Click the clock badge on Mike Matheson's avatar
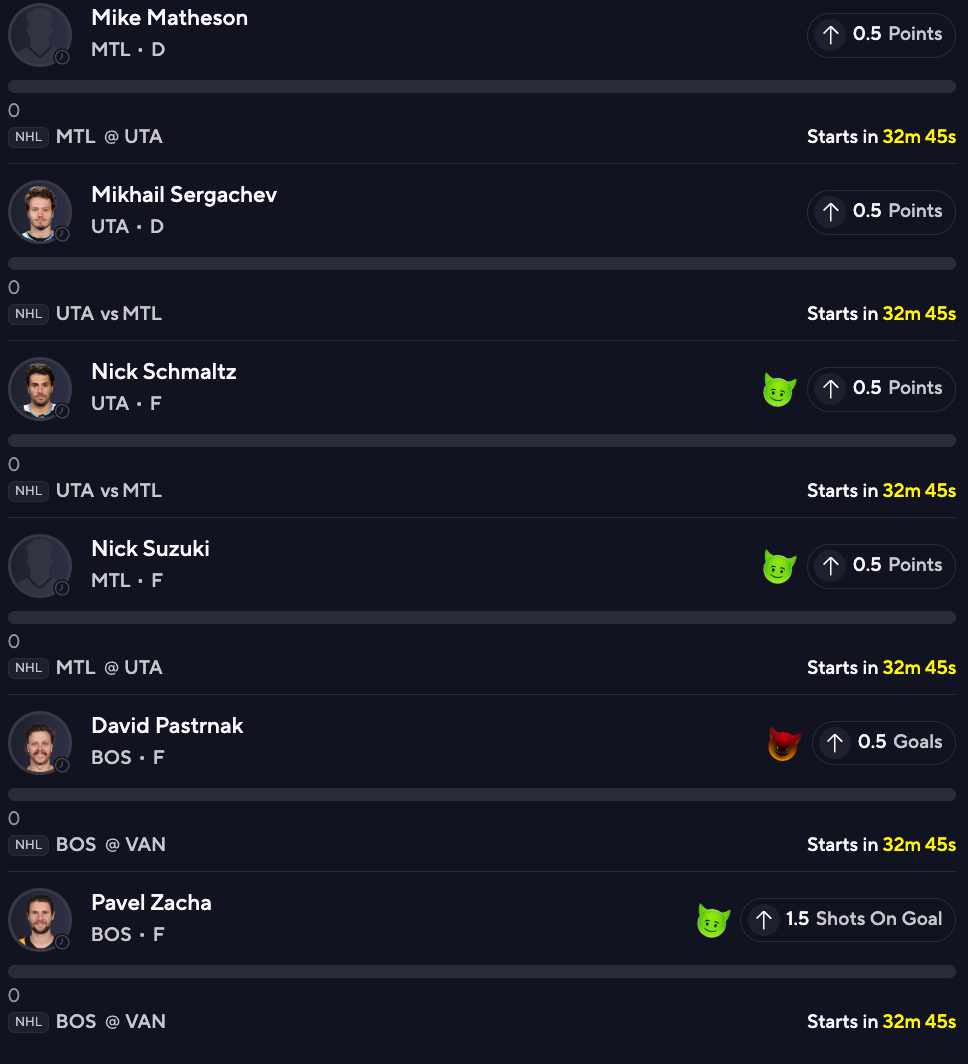Screen dimensions: 968x1064 coord(62,57)
